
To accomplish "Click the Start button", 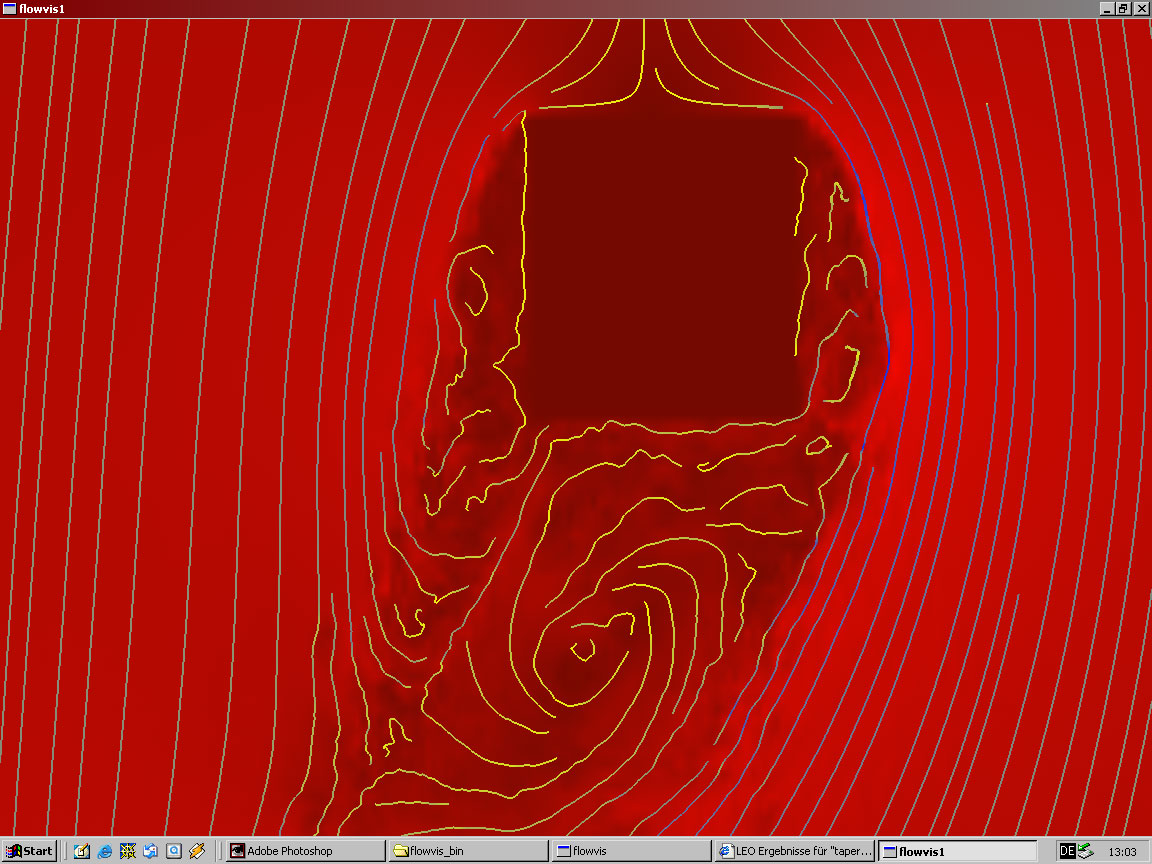I will click(x=30, y=851).
